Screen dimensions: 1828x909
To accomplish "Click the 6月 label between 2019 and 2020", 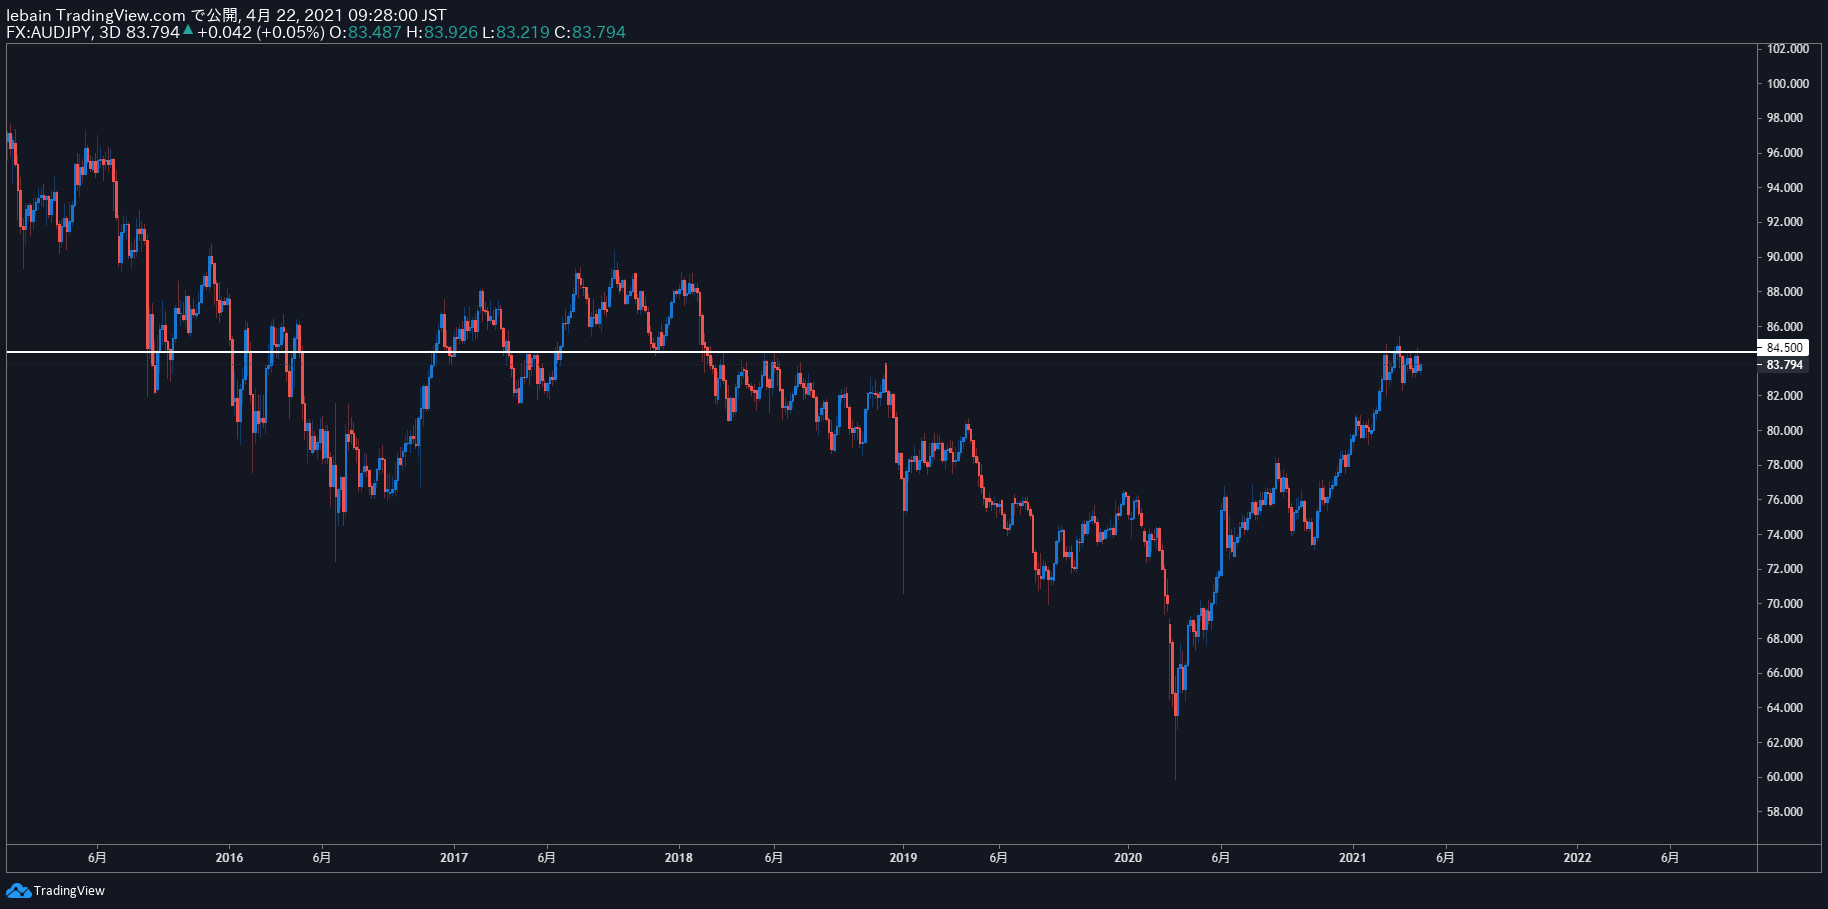I will [998, 857].
